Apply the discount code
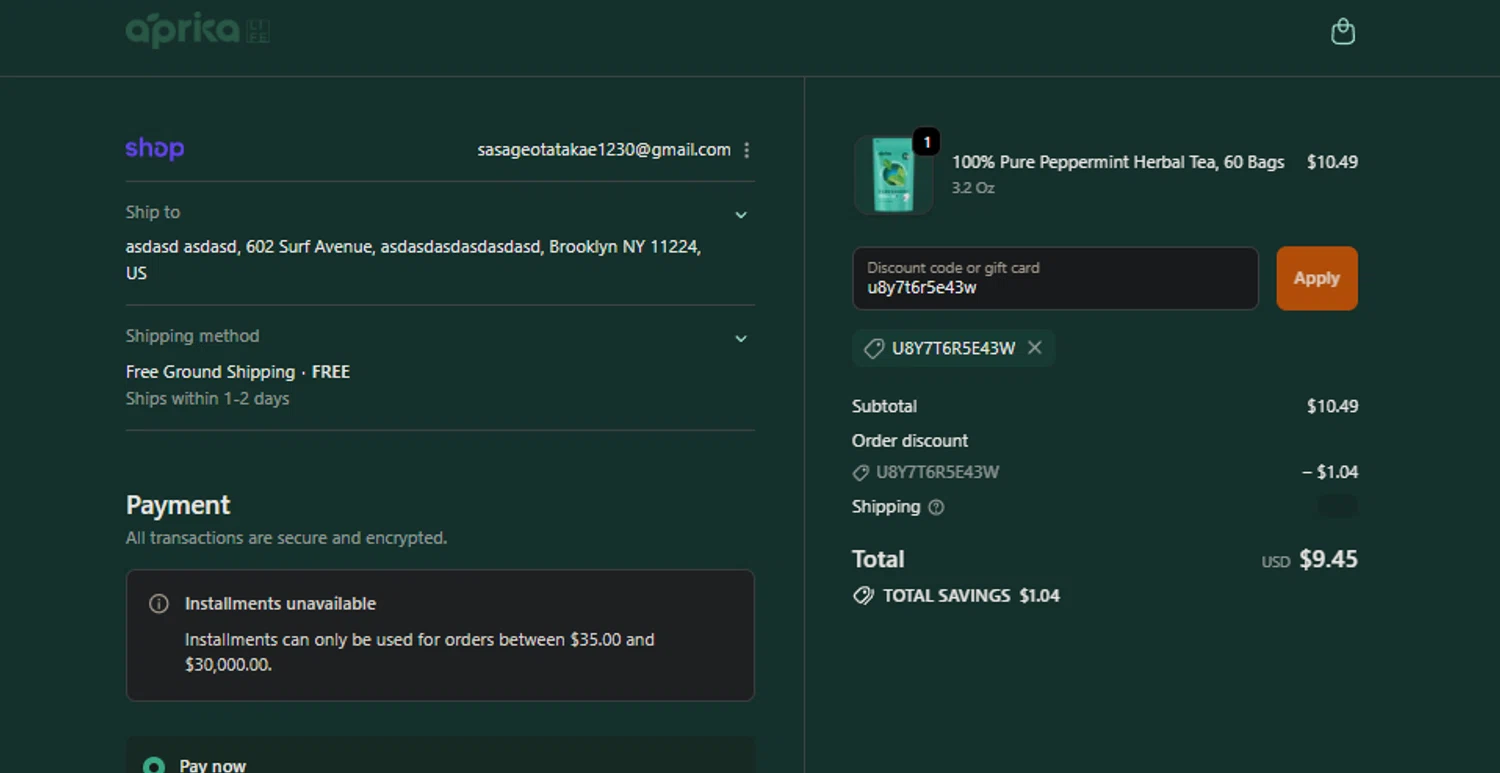1500x773 pixels. click(x=1317, y=278)
